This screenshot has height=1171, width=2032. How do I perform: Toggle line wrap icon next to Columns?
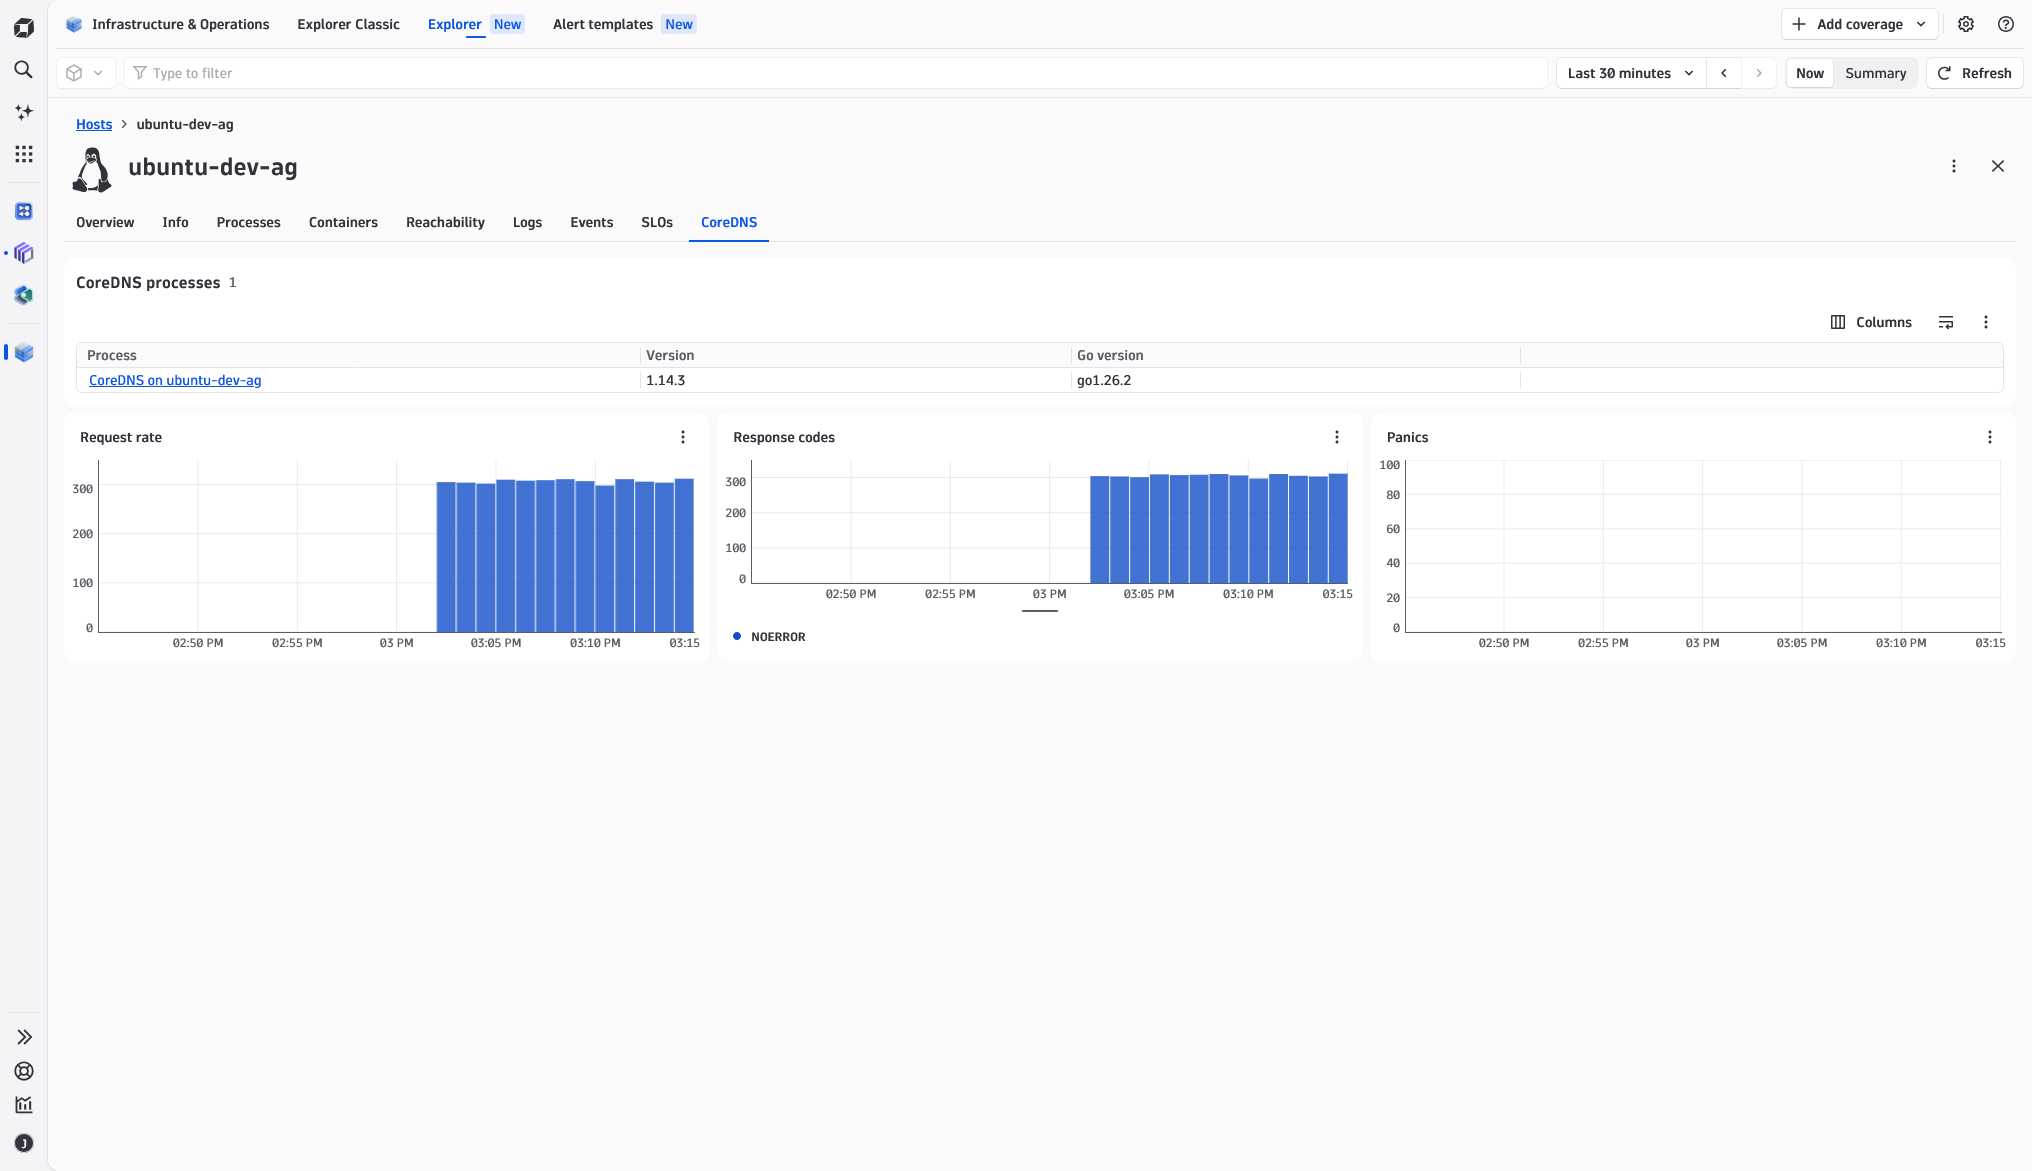(1946, 322)
